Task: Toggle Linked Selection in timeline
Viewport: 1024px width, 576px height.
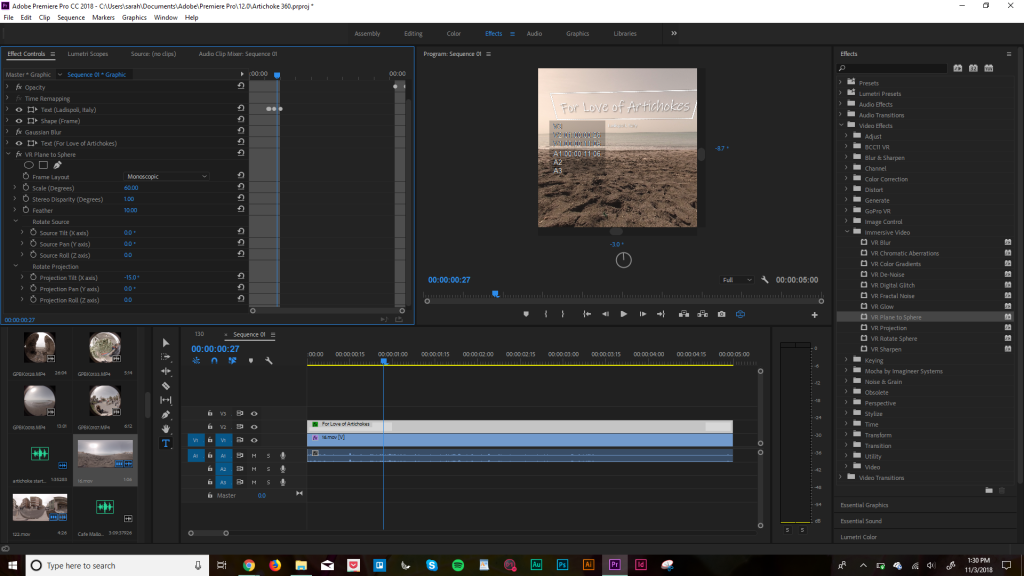Action: [x=232, y=360]
